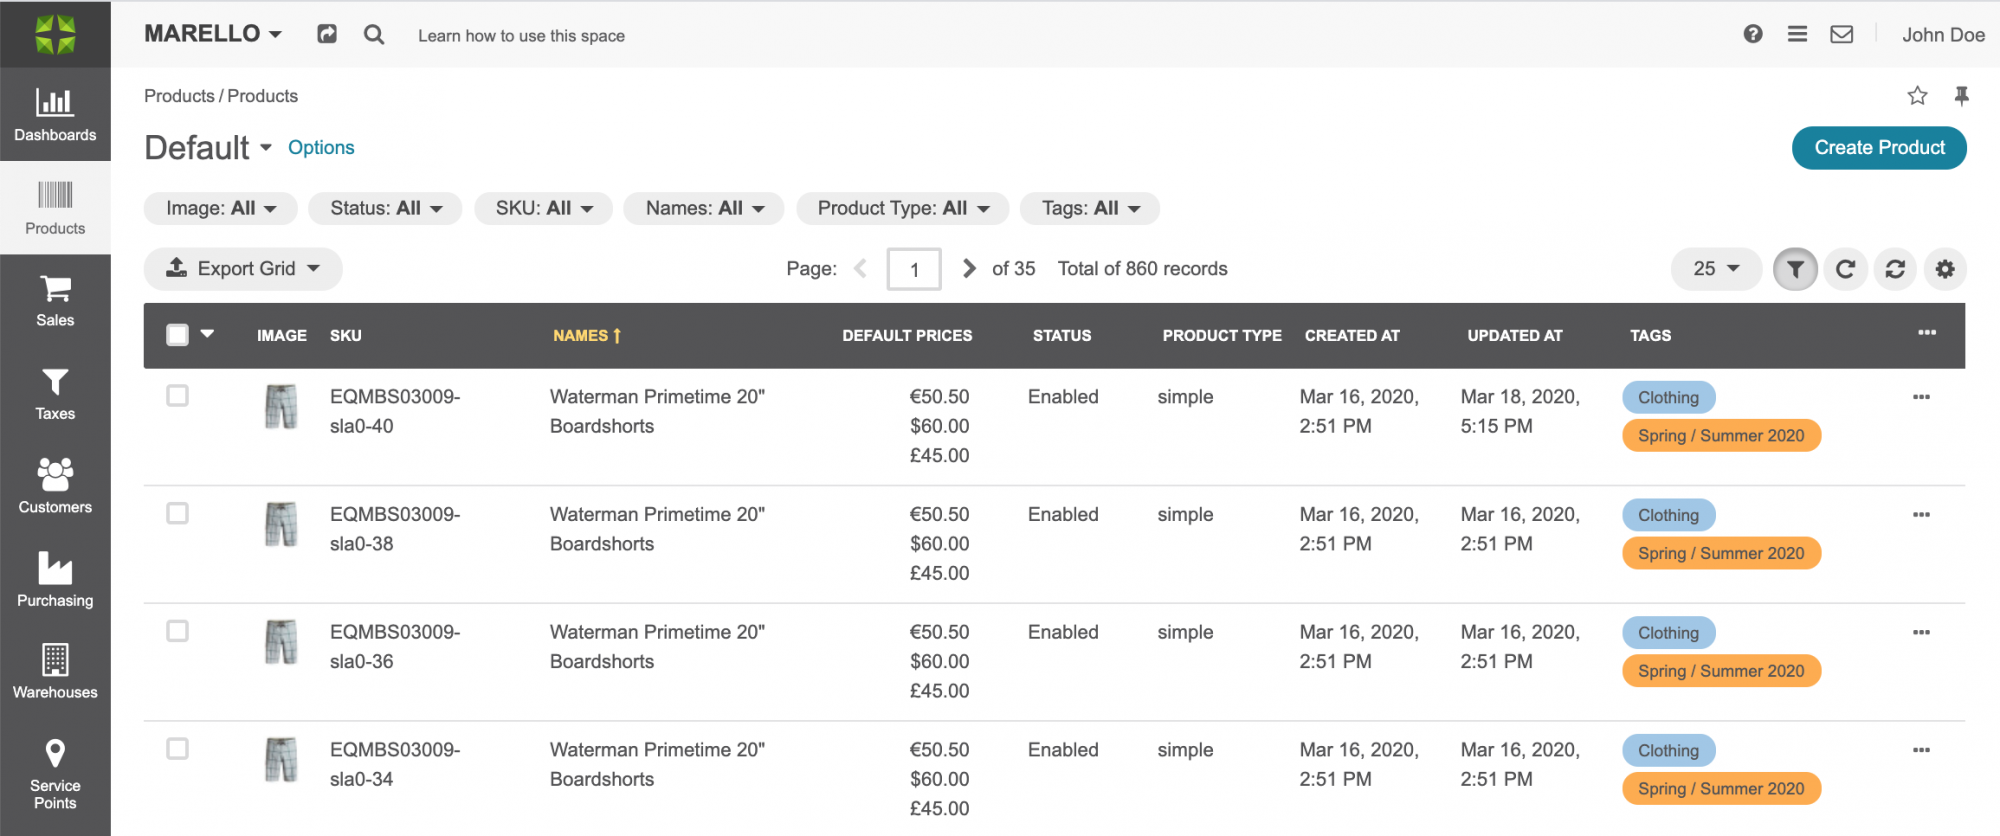Check the row for EQMBS03009-sla0-34
Image resolution: width=2000 pixels, height=836 pixels.
point(177,749)
